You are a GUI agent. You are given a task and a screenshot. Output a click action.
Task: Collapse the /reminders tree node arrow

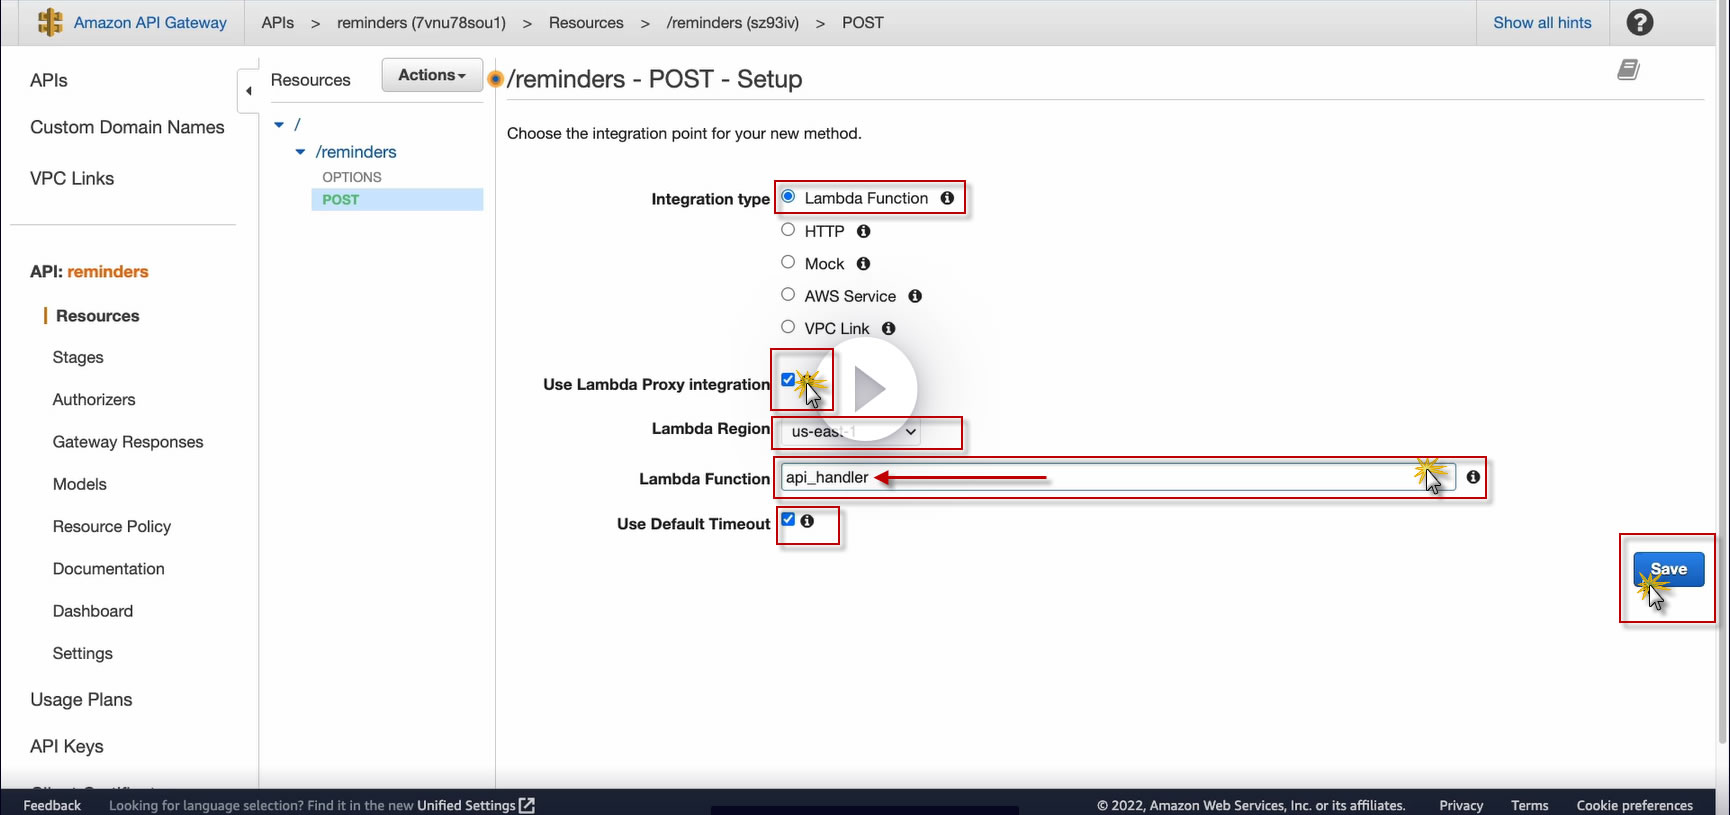tap(300, 152)
